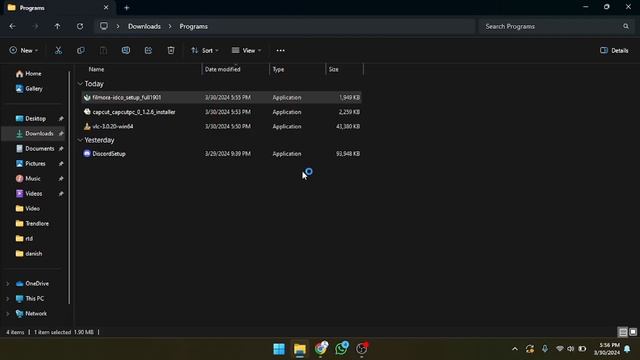640x360 pixels.
Task: Open a new tab with plus icon
Action: 127,7
